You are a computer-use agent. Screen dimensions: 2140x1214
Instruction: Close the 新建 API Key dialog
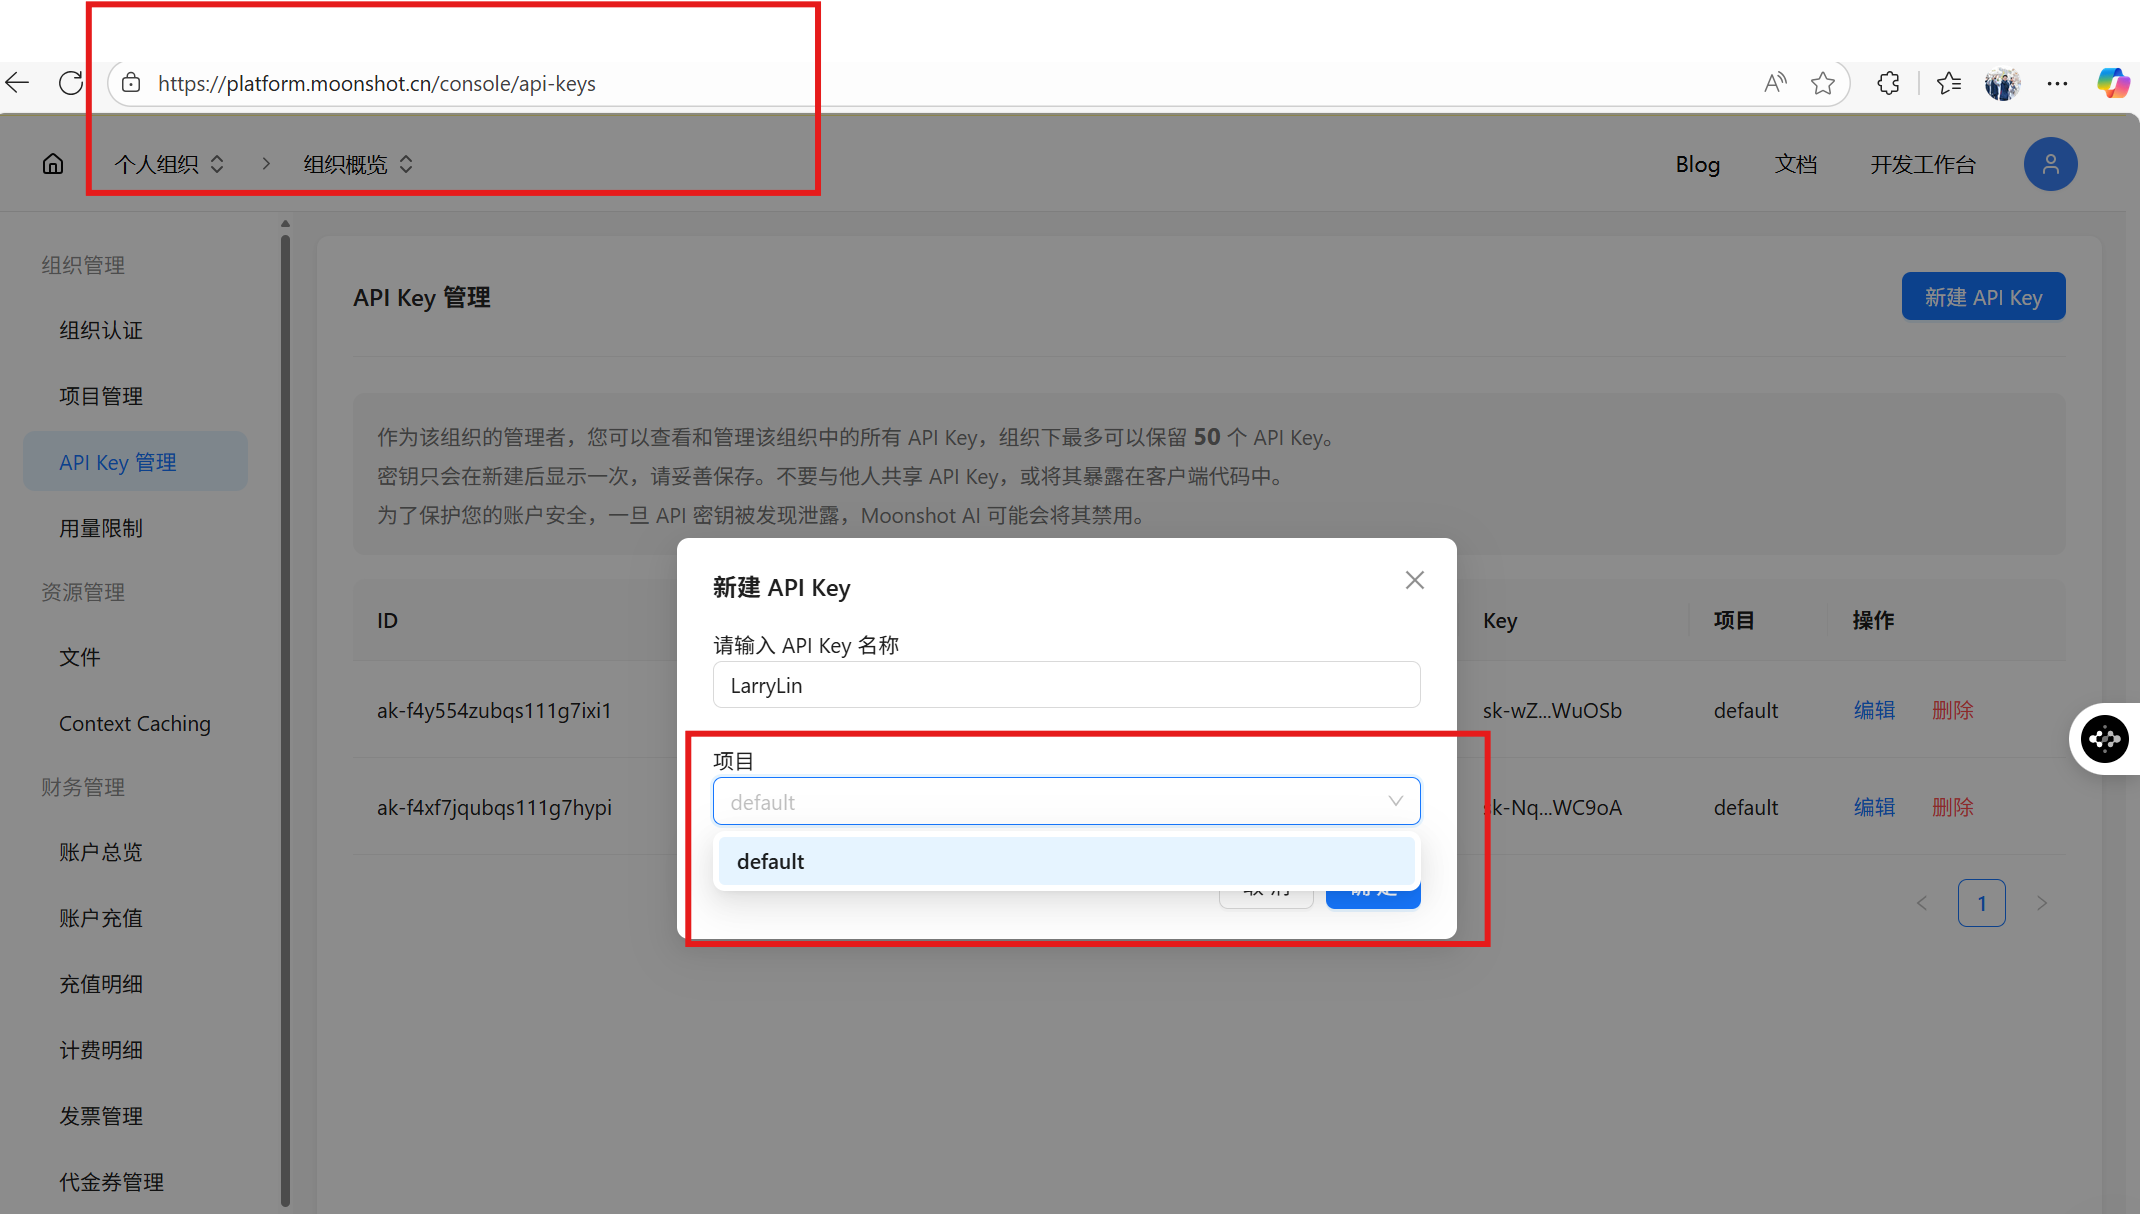pyautogui.click(x=1414, y=580)
